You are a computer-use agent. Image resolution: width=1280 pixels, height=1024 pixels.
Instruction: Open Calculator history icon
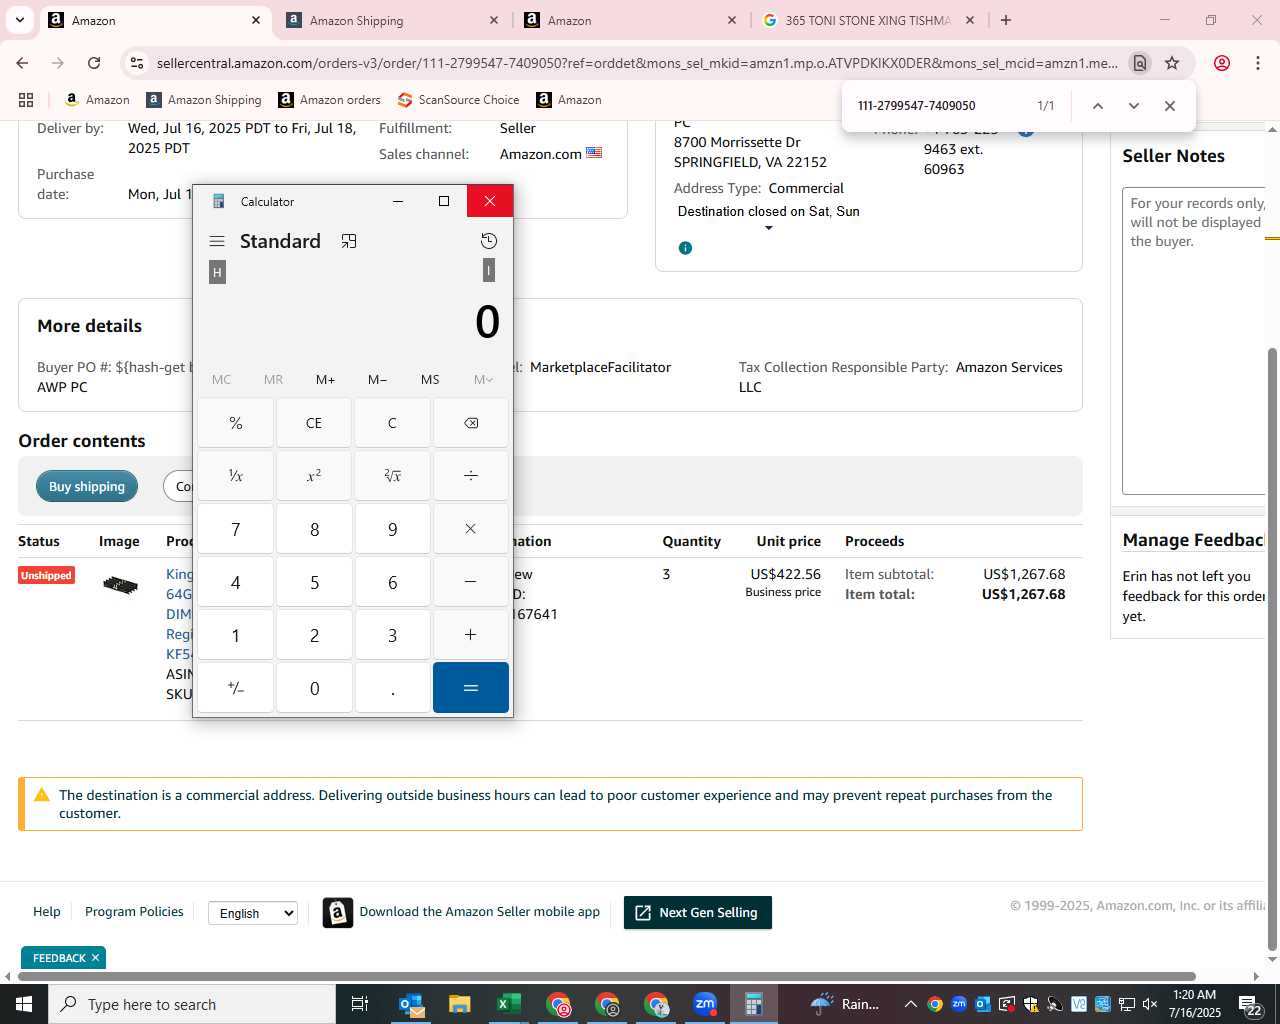point(489,241)
